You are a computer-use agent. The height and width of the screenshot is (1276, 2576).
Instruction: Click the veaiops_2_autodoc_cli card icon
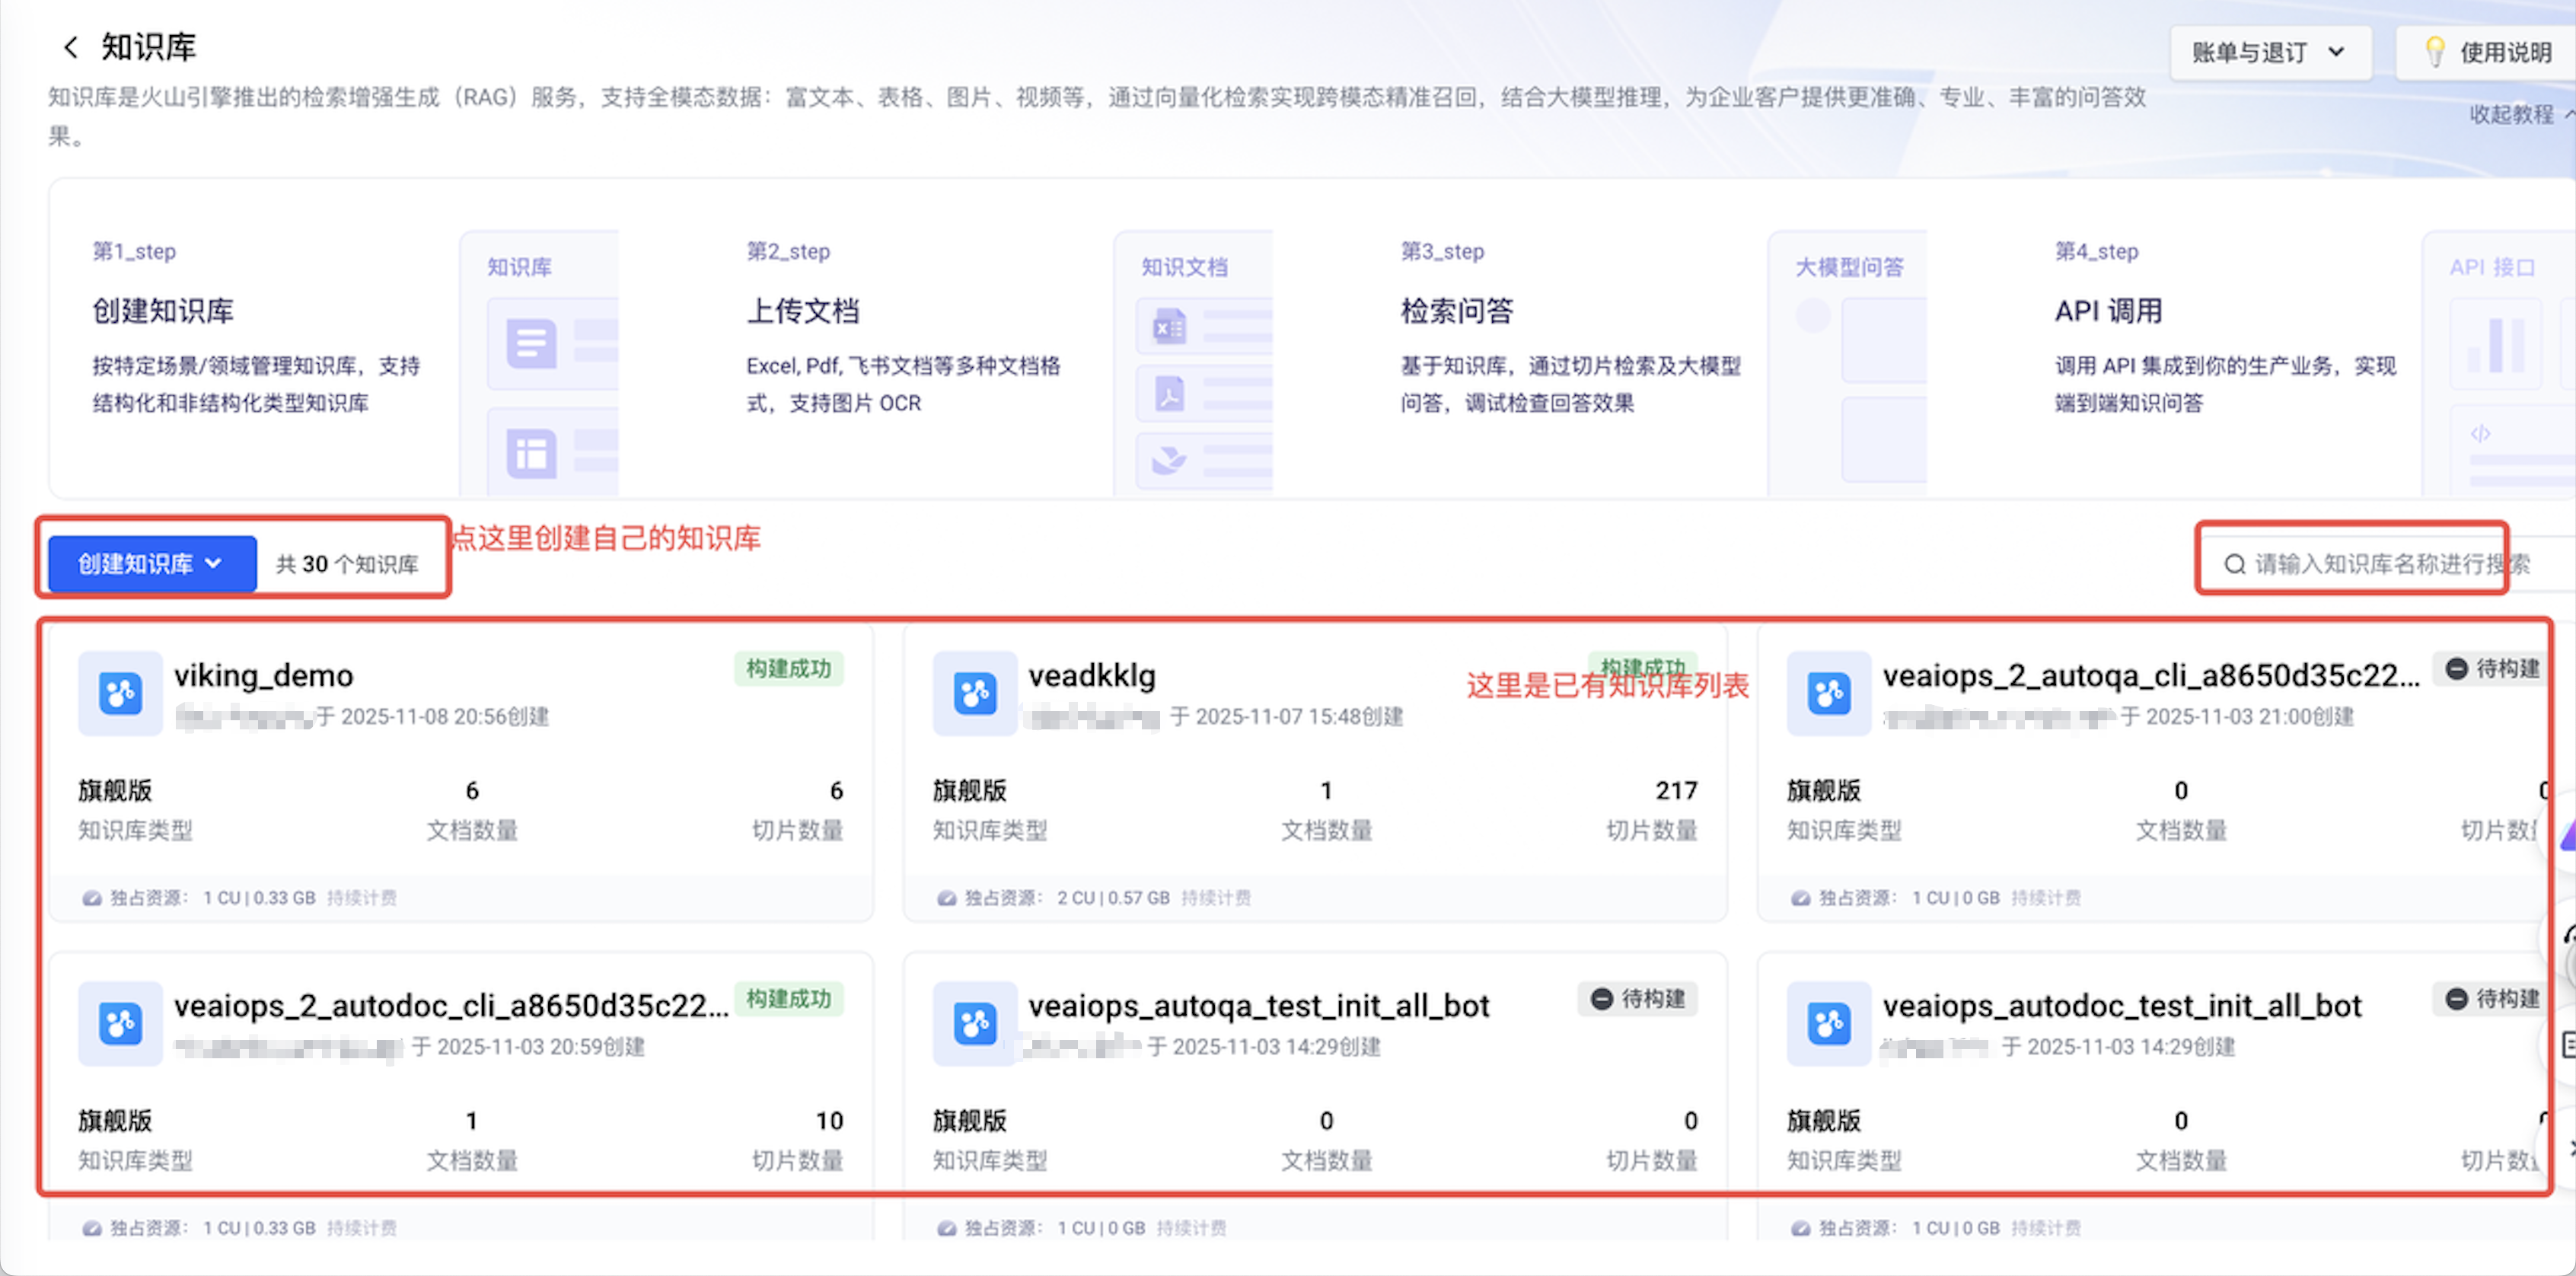point(120,1023)
